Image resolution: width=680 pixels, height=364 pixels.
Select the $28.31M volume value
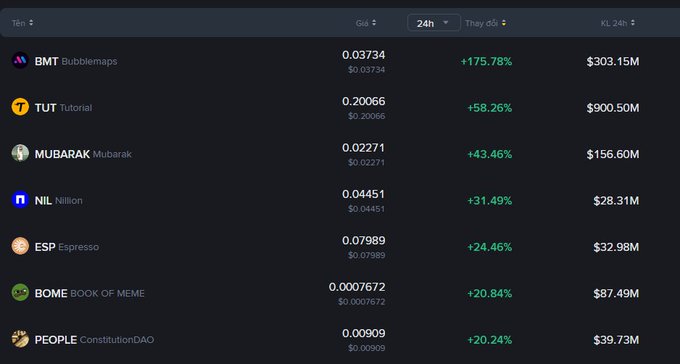(616, 200)
